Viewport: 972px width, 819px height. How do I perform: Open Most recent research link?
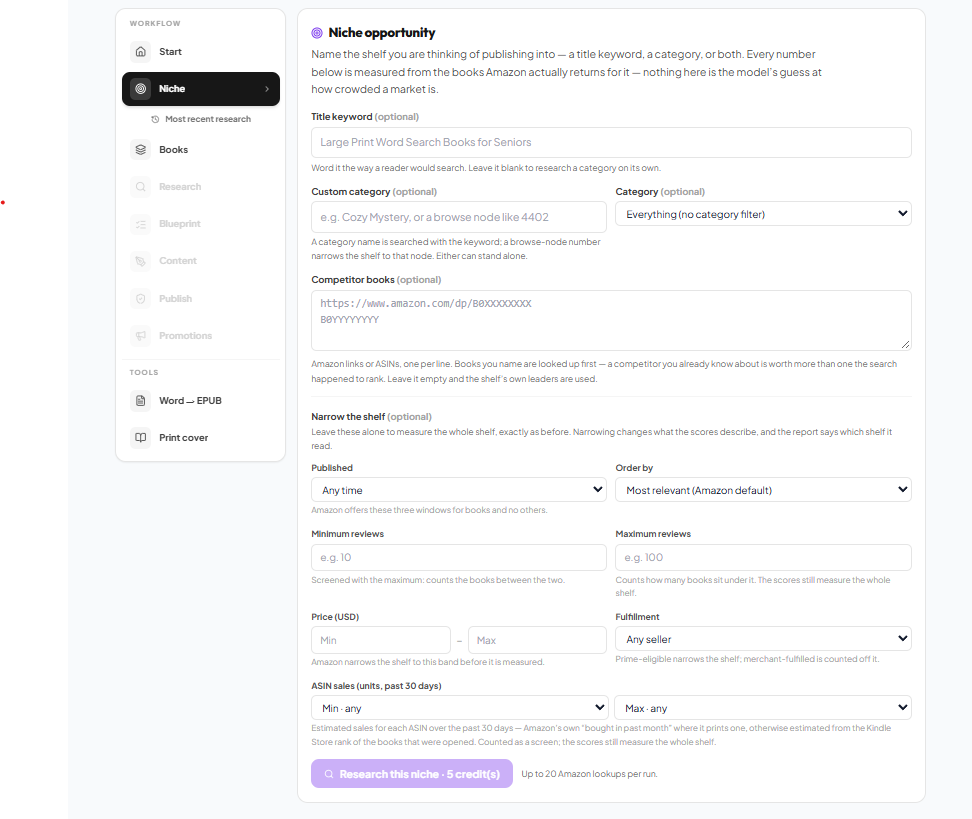pyautogui.click(x=201, y=119)
